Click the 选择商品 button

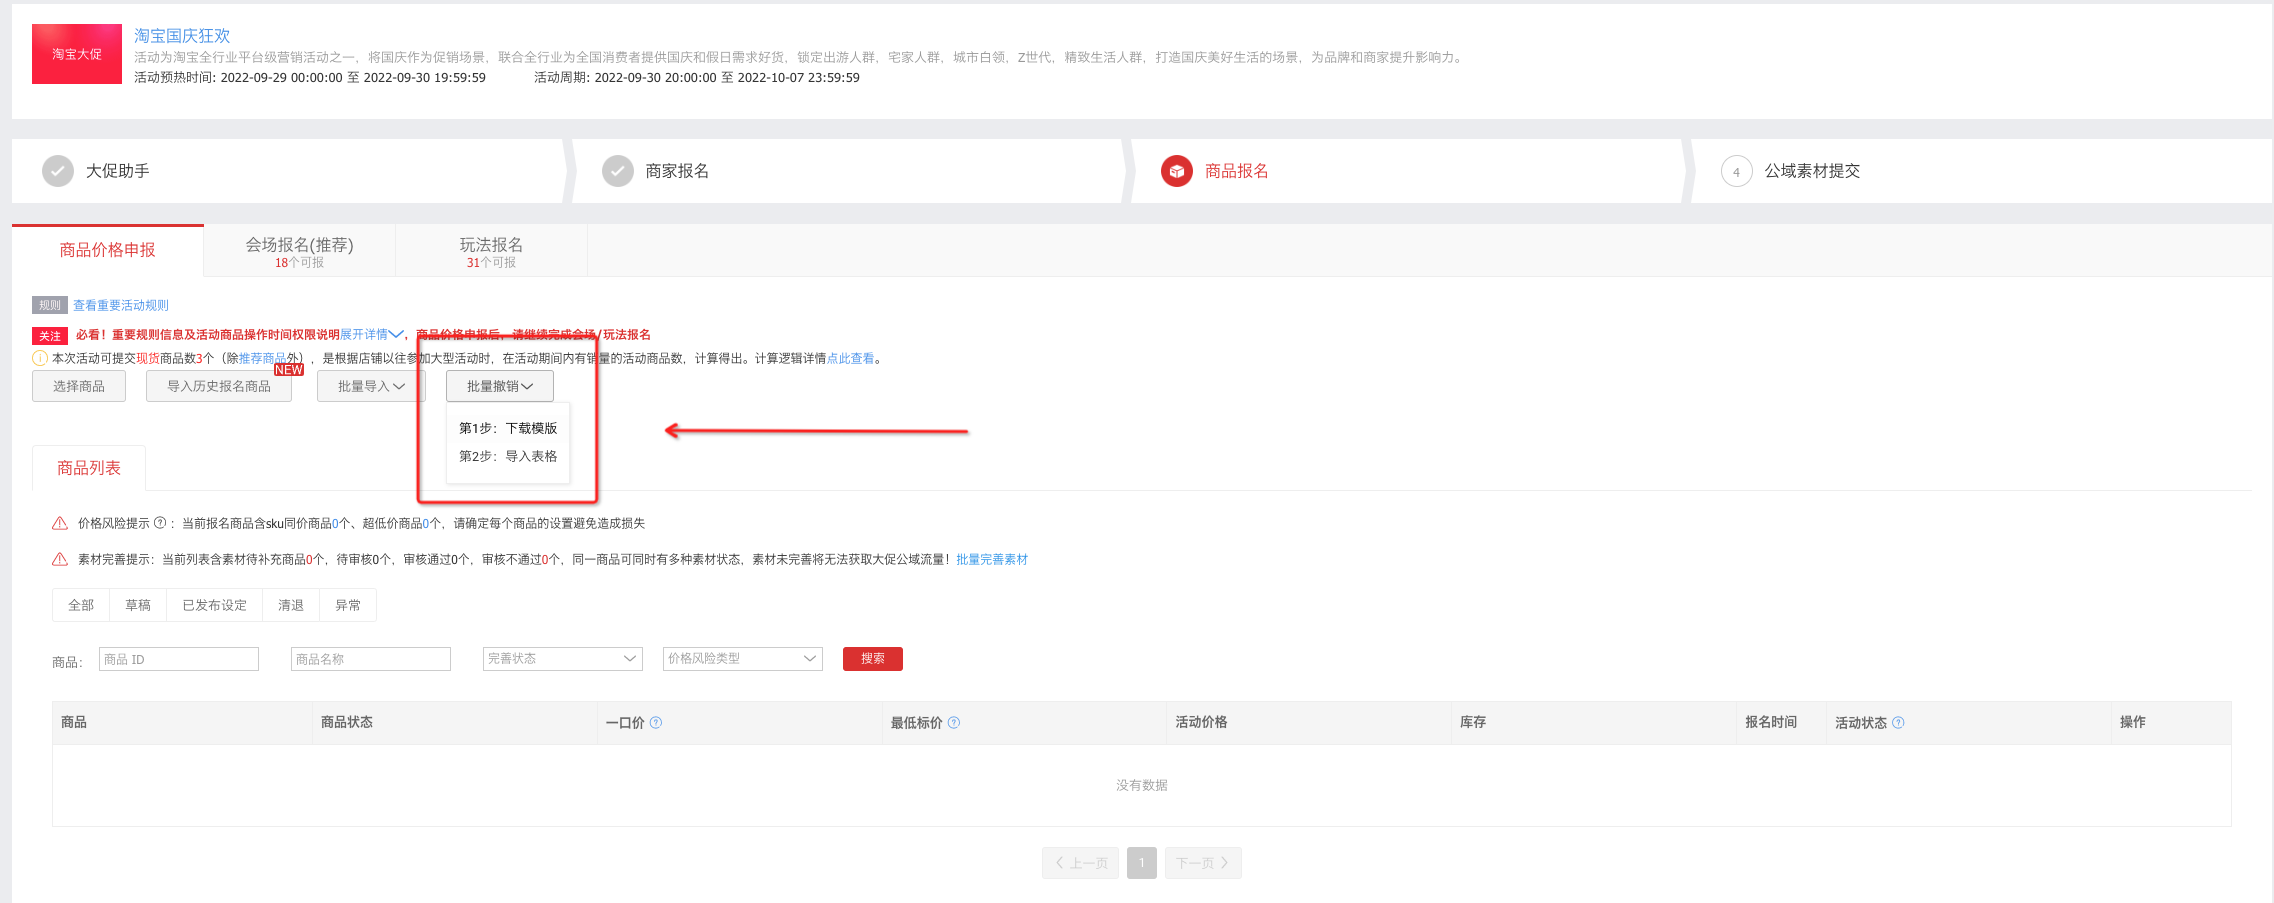(79, 386)
